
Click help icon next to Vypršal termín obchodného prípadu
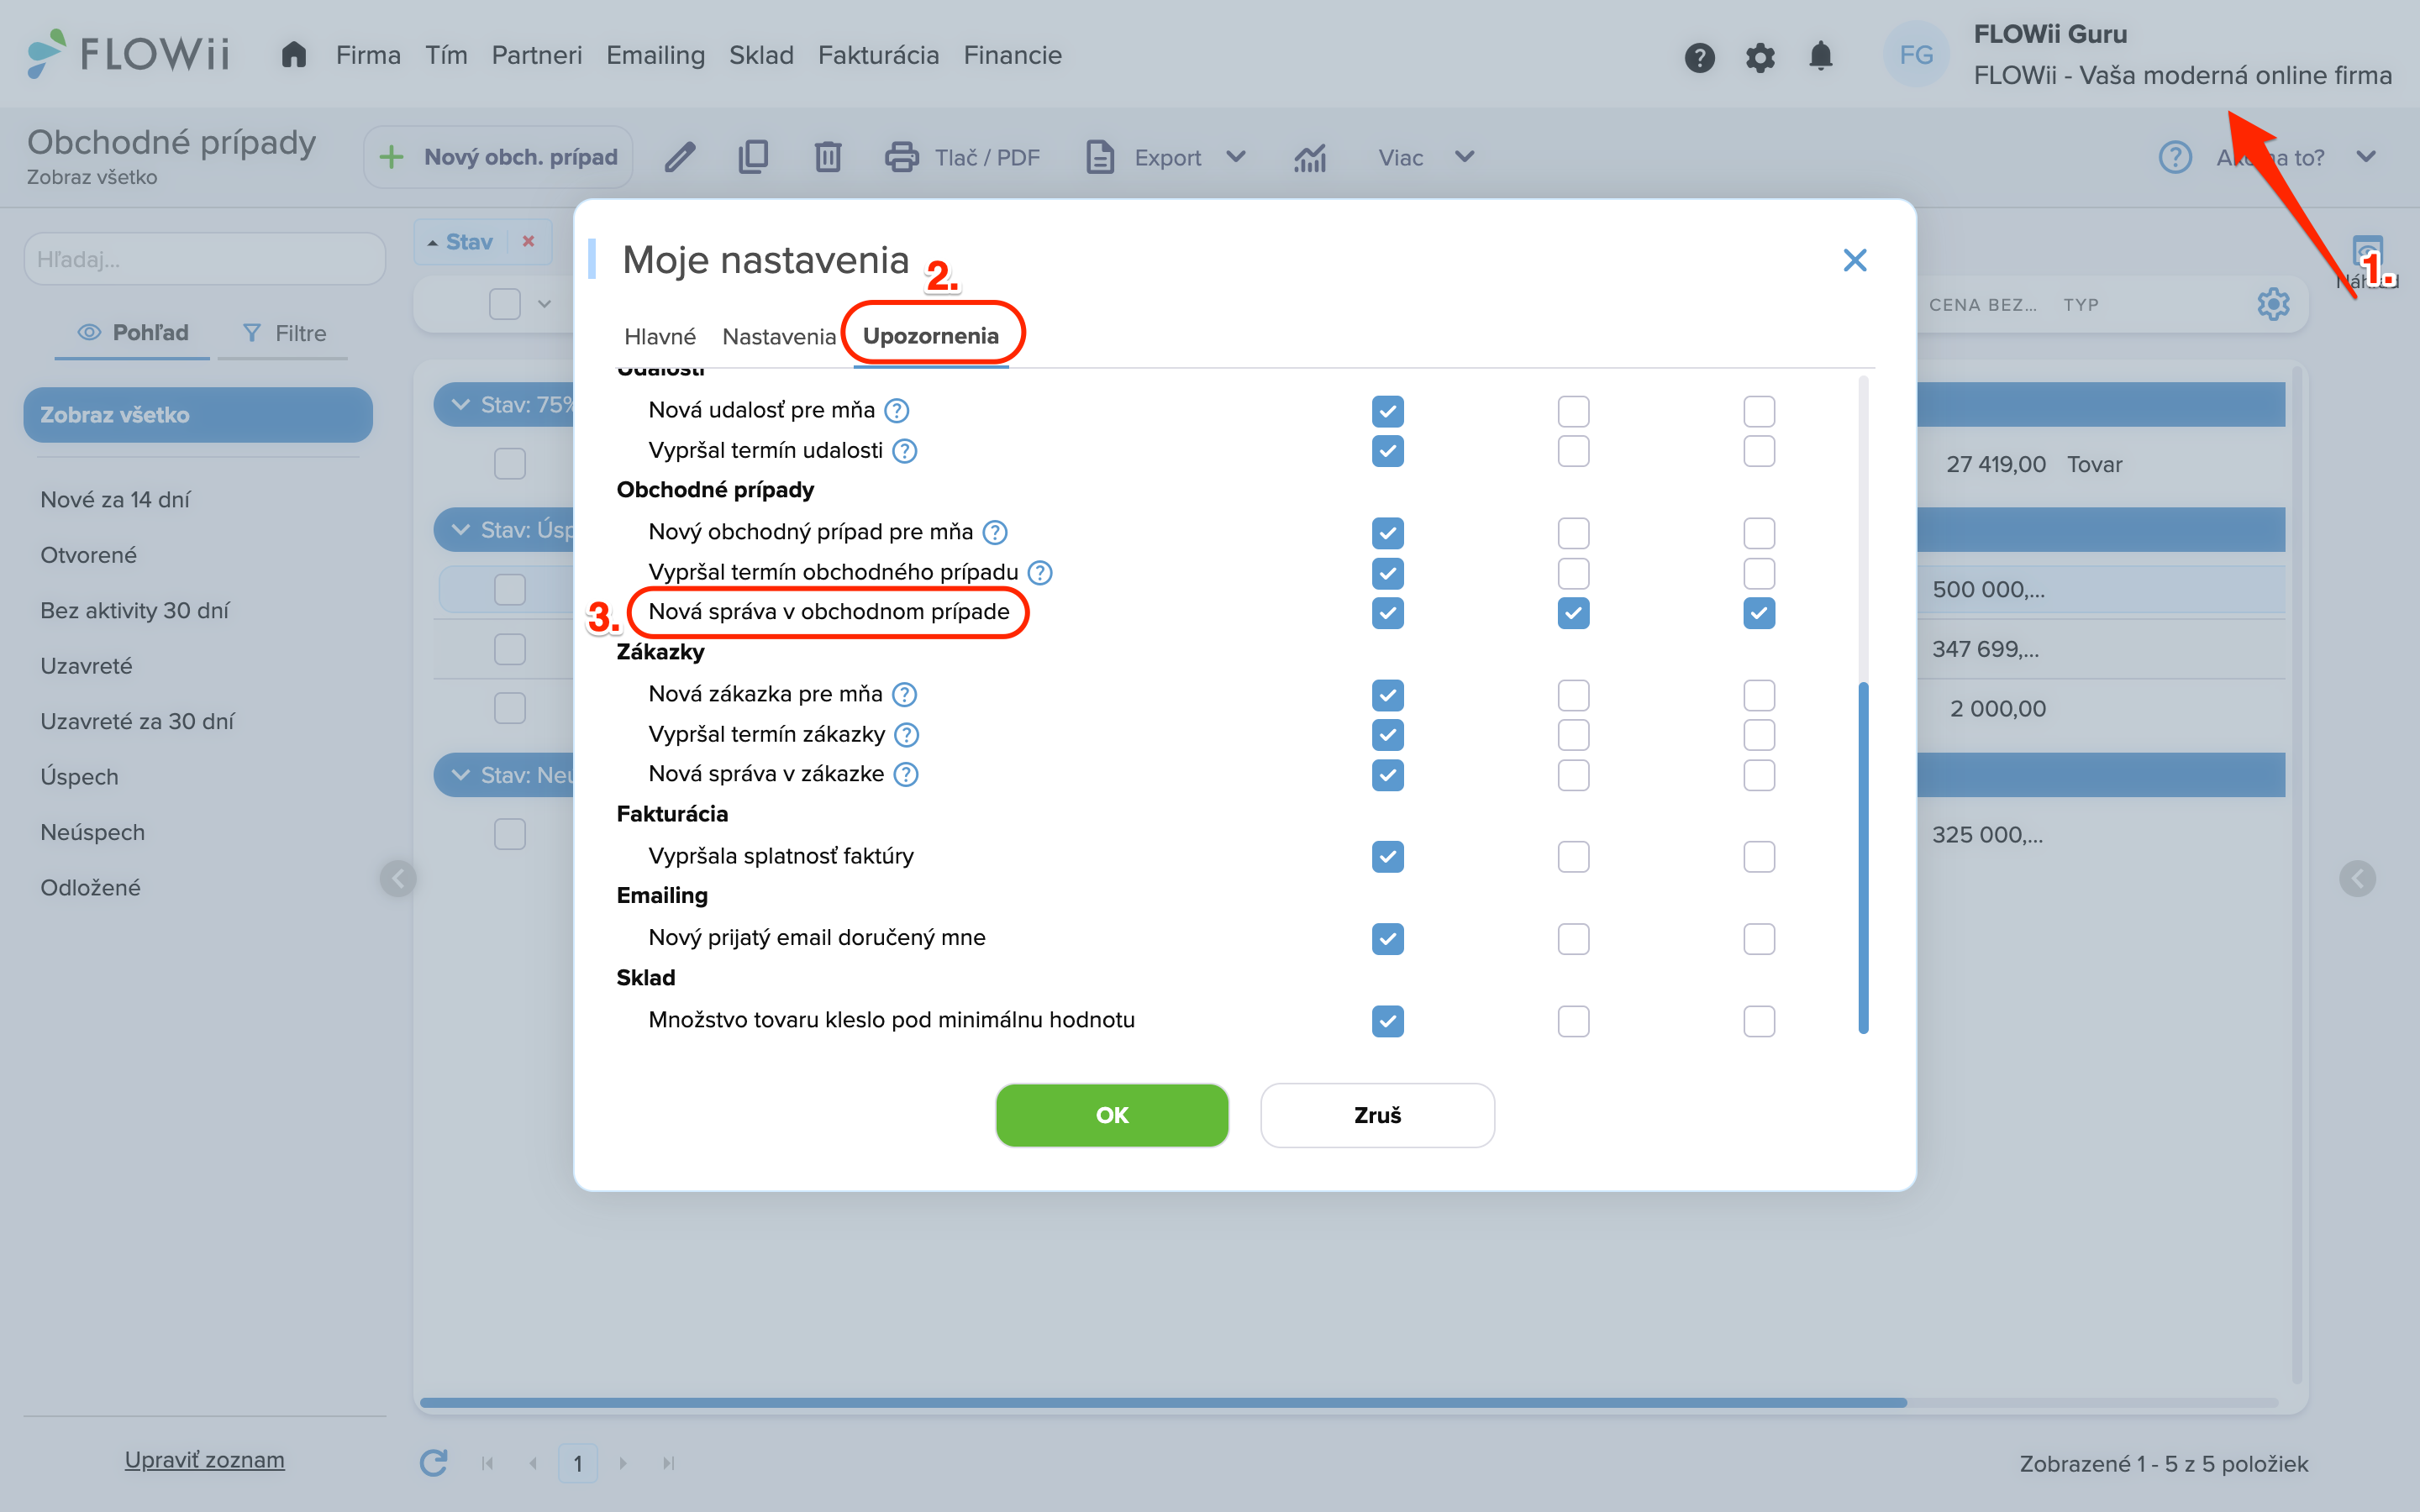click(x=1040, y=572)
